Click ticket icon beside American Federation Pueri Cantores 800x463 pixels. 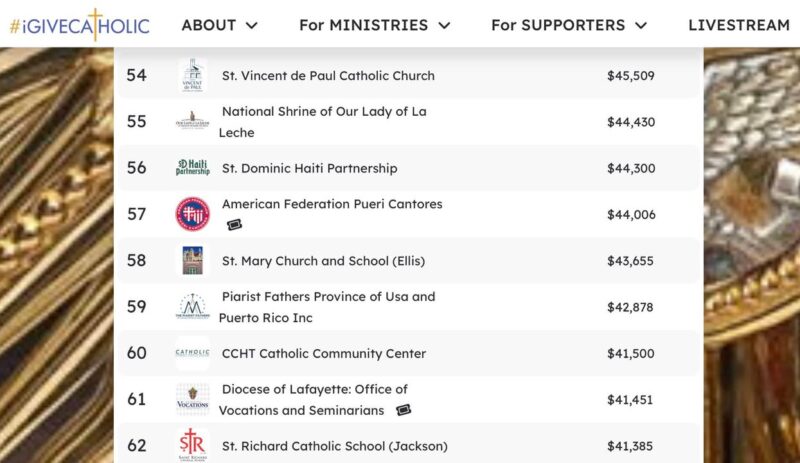234,225
